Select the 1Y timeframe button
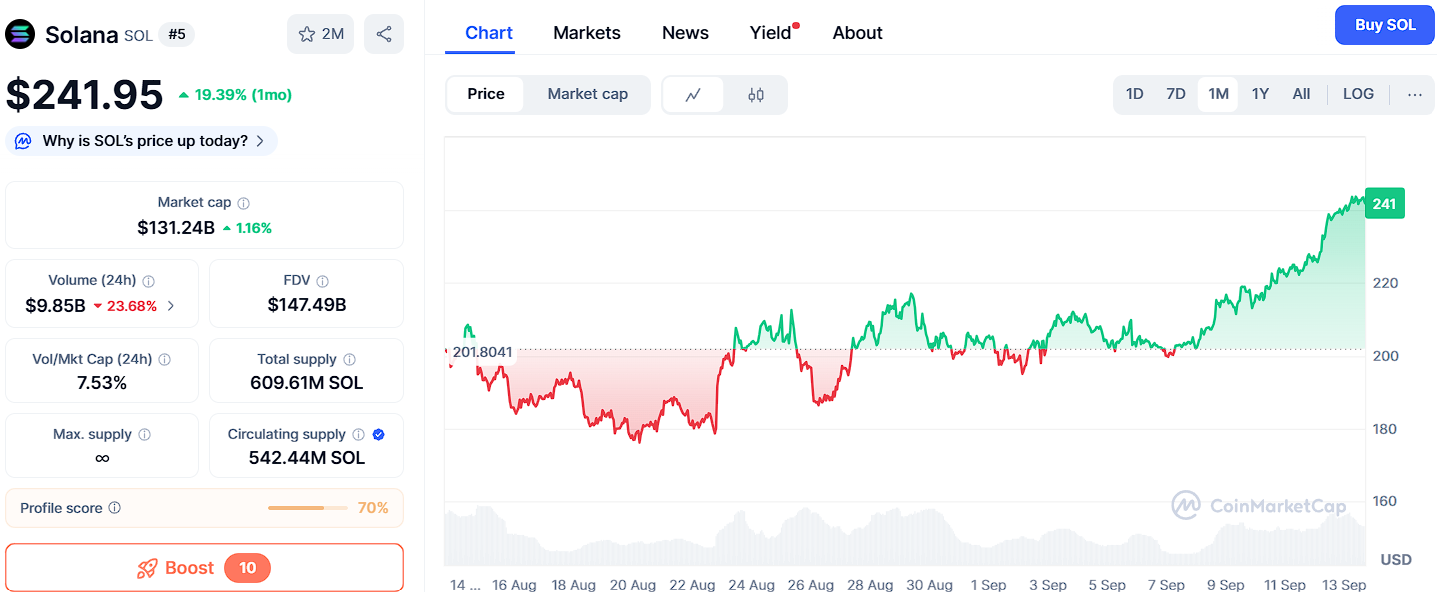Viewport: 1437px width, 592px height. pos(1260,93)
